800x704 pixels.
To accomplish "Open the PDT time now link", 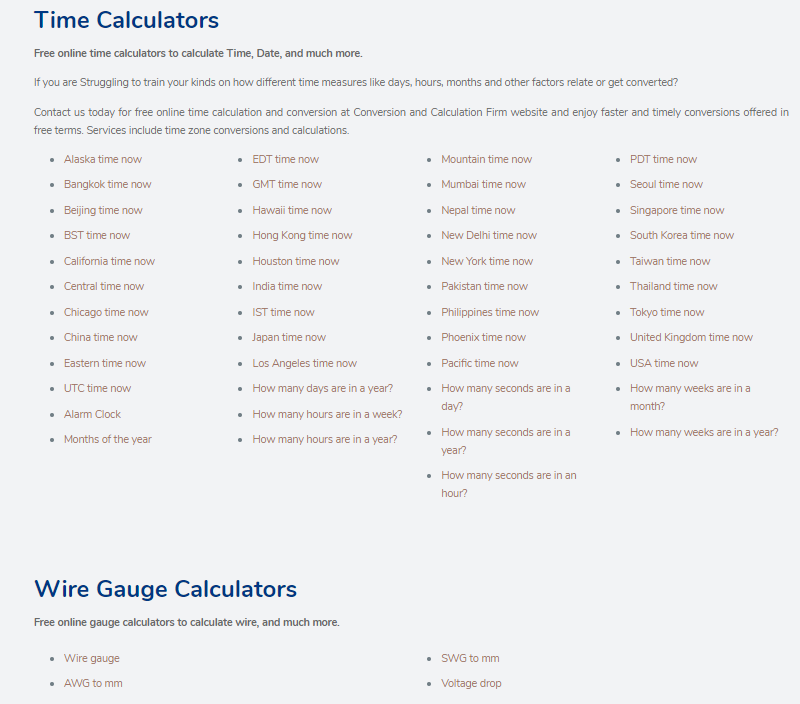I will pyautogui.click(x=663, y=158).
